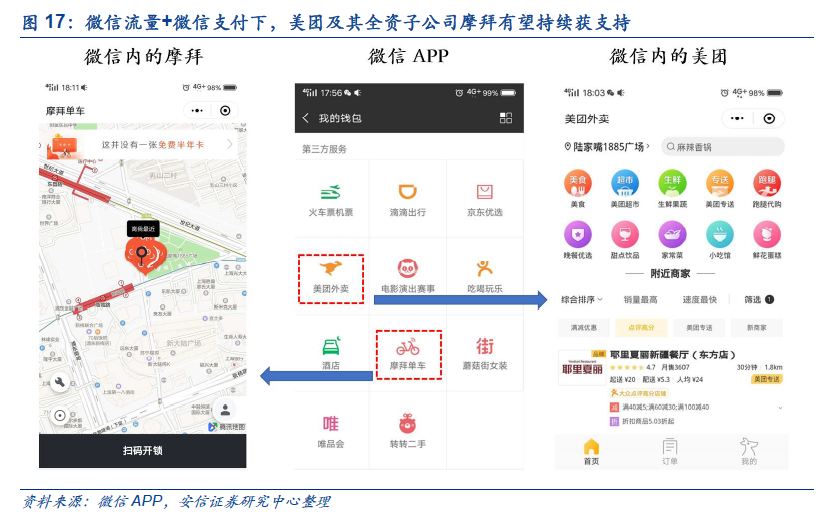Screen dimensions: 835x518
Task: Click 大众点评高分店铺 badge
Action: (638, 393)
